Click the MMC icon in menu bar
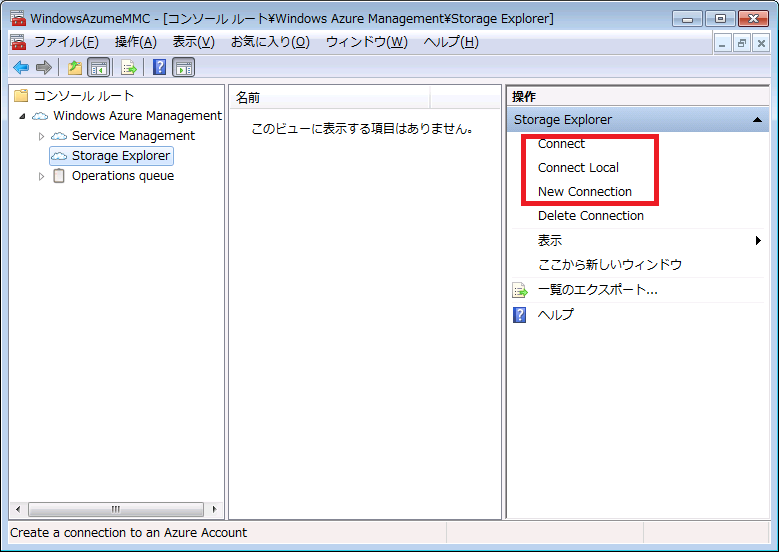This screenshot has height=552, width=779. click(18, 42)
